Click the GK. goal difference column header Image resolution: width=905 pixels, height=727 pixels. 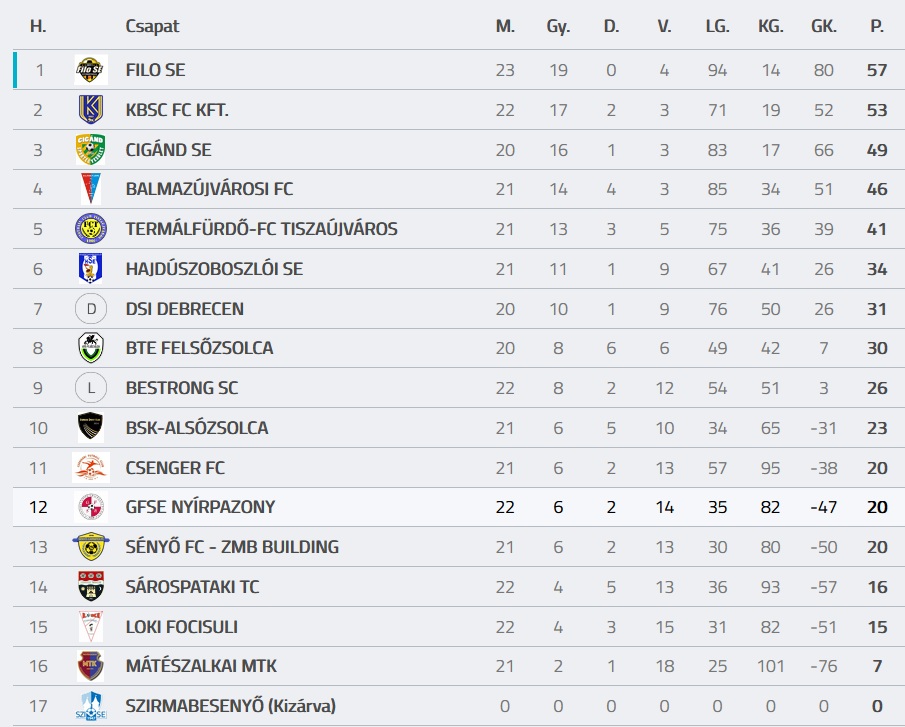(824, 27)
